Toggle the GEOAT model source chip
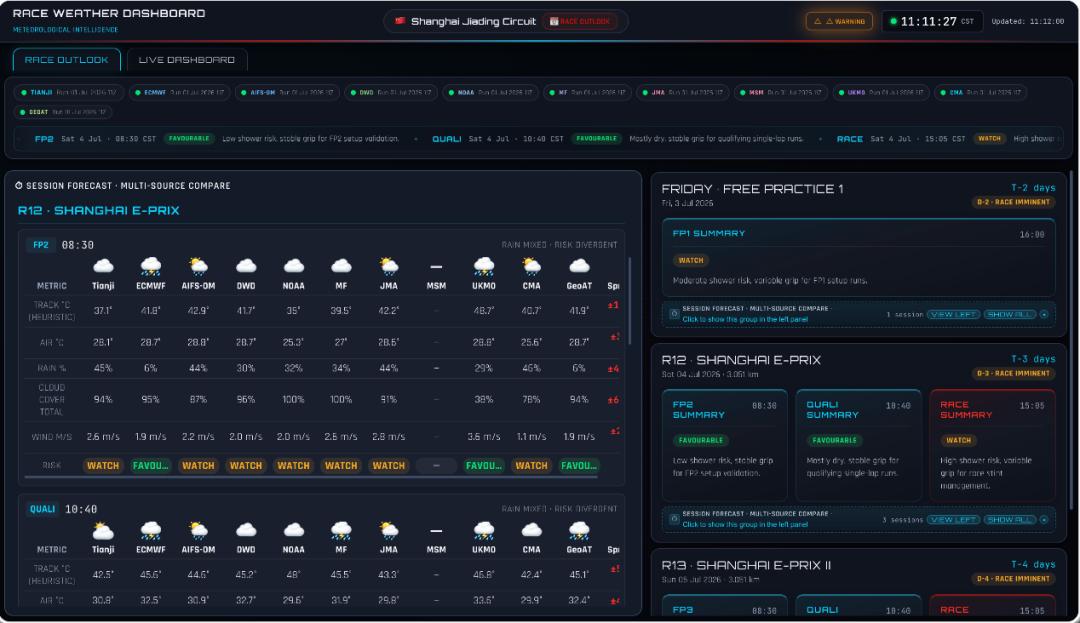The height and width of the screenshot is (623, 1080). (x=63, y=112)
